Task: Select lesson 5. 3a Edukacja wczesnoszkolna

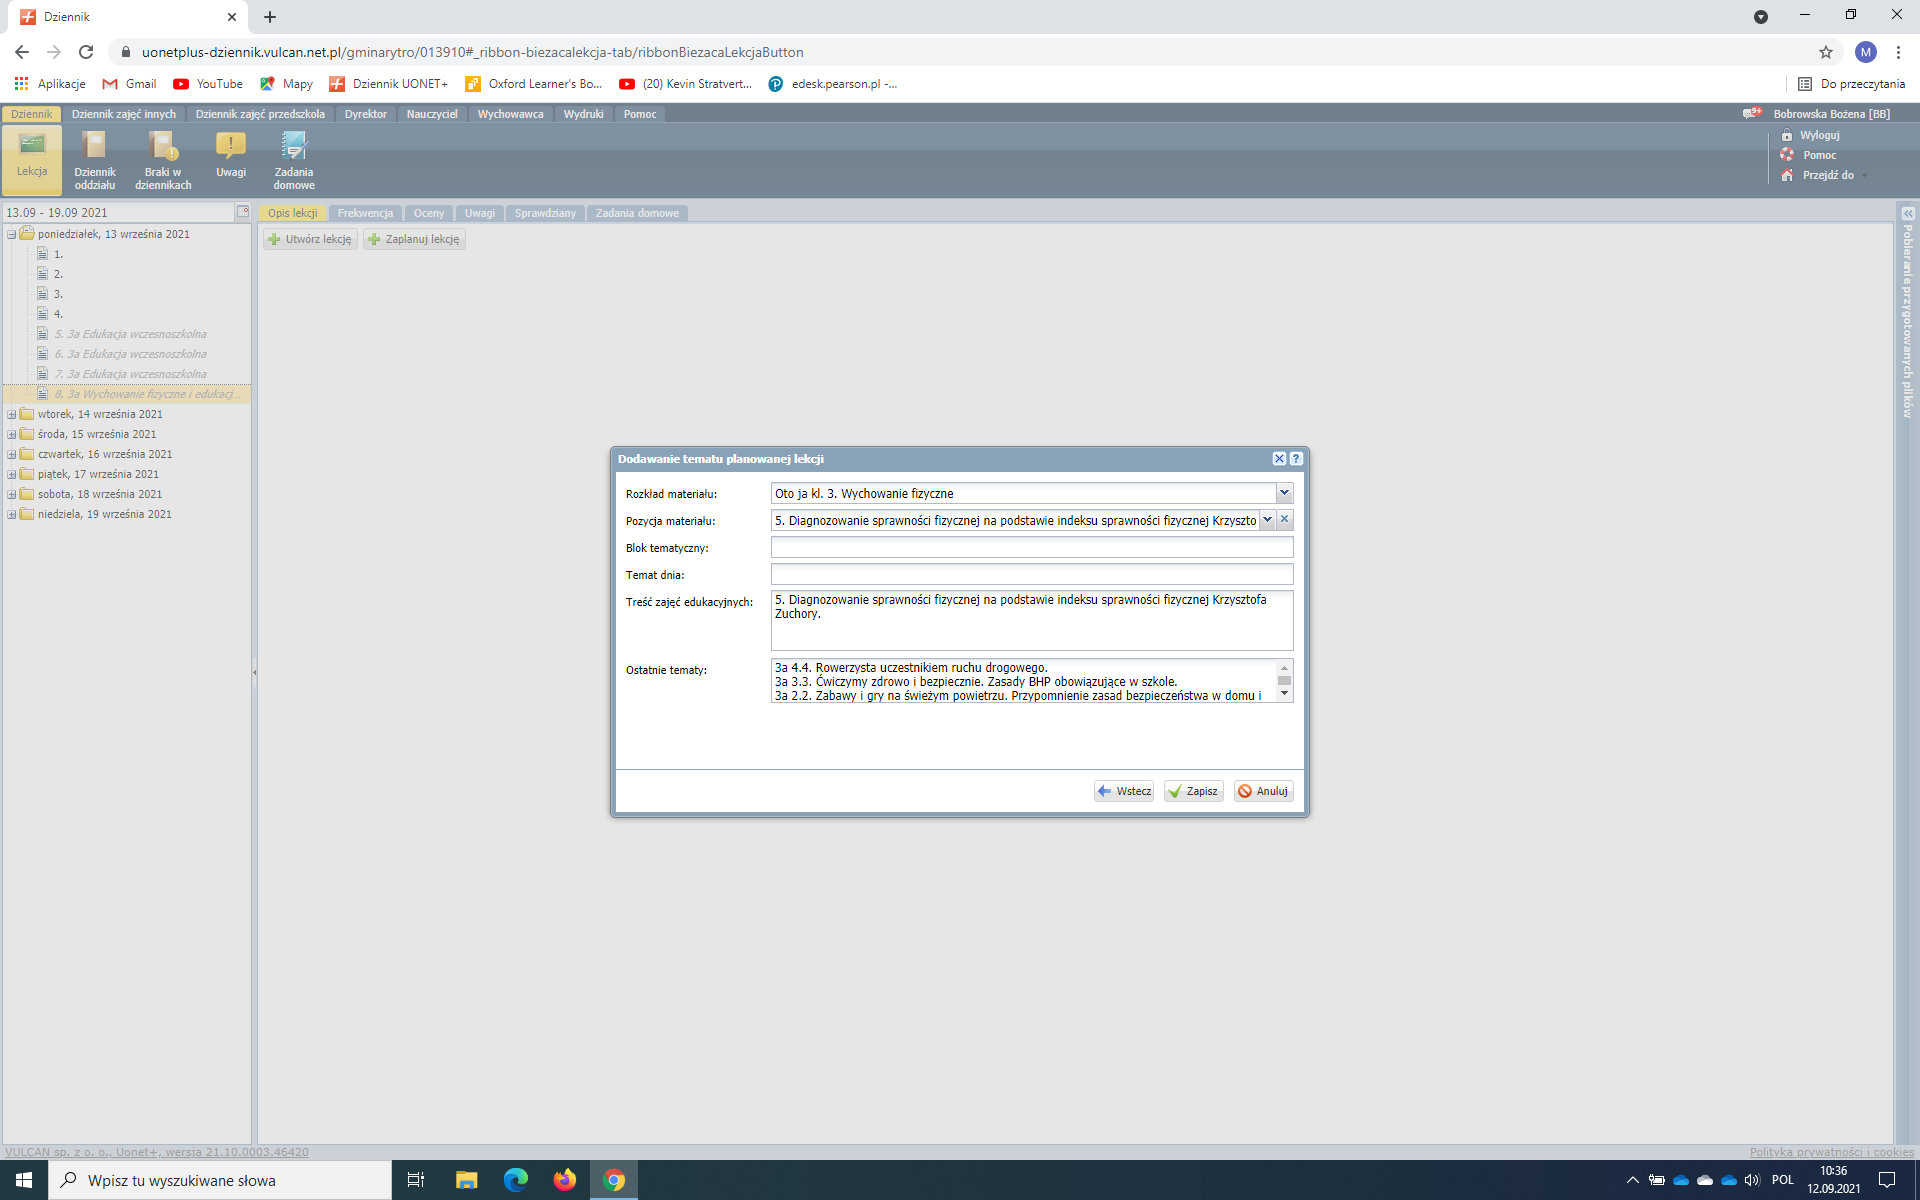Action: [x=131, y=334]
